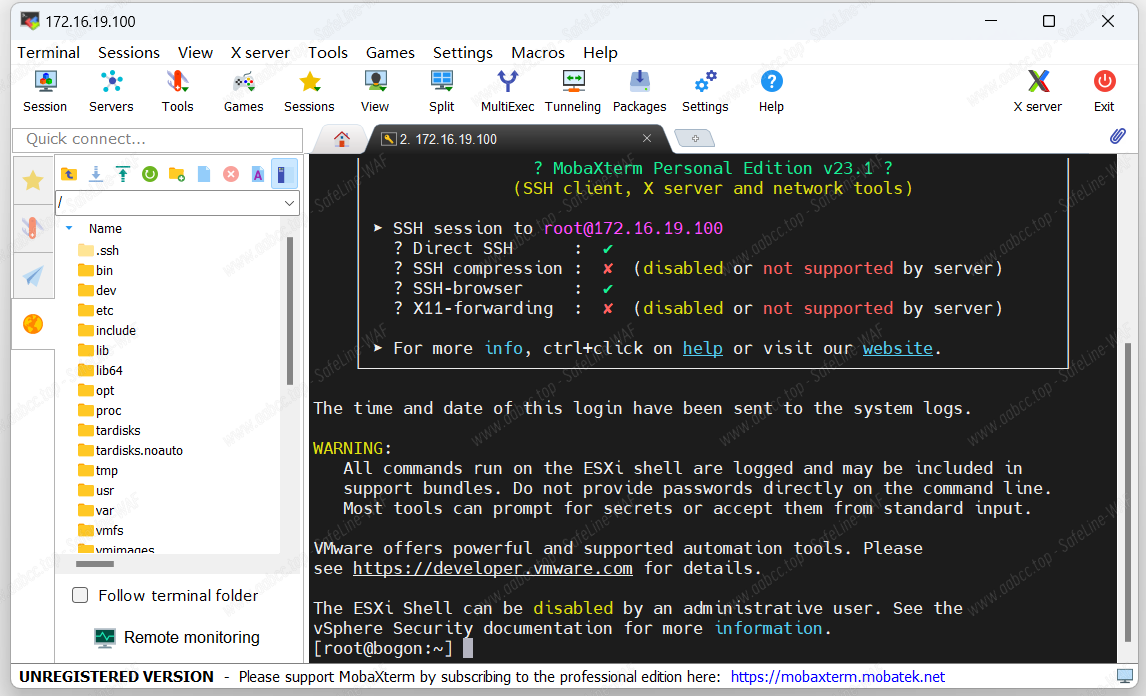Image resolution: width=1146 pixels, height=696 pixels.
Task: Open the View menu in the menu bar
Action: [x=195, y=53]
